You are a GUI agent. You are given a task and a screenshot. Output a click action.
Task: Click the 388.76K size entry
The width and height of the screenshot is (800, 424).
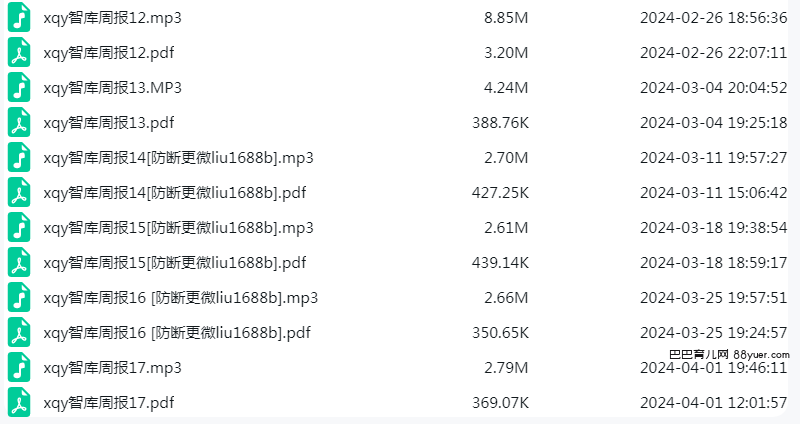point(500,123)
